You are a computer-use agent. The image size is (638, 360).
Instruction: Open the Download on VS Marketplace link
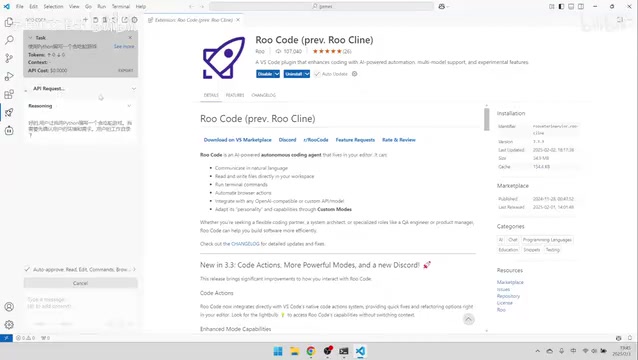click(x=238, y=140)
